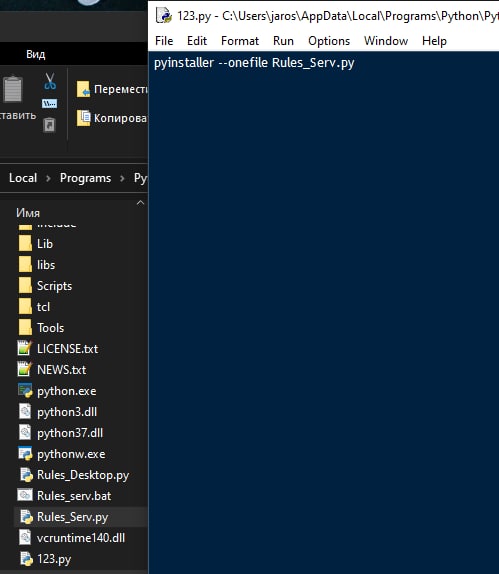
Task: Open the Format menu
Action: pos(240,41)
